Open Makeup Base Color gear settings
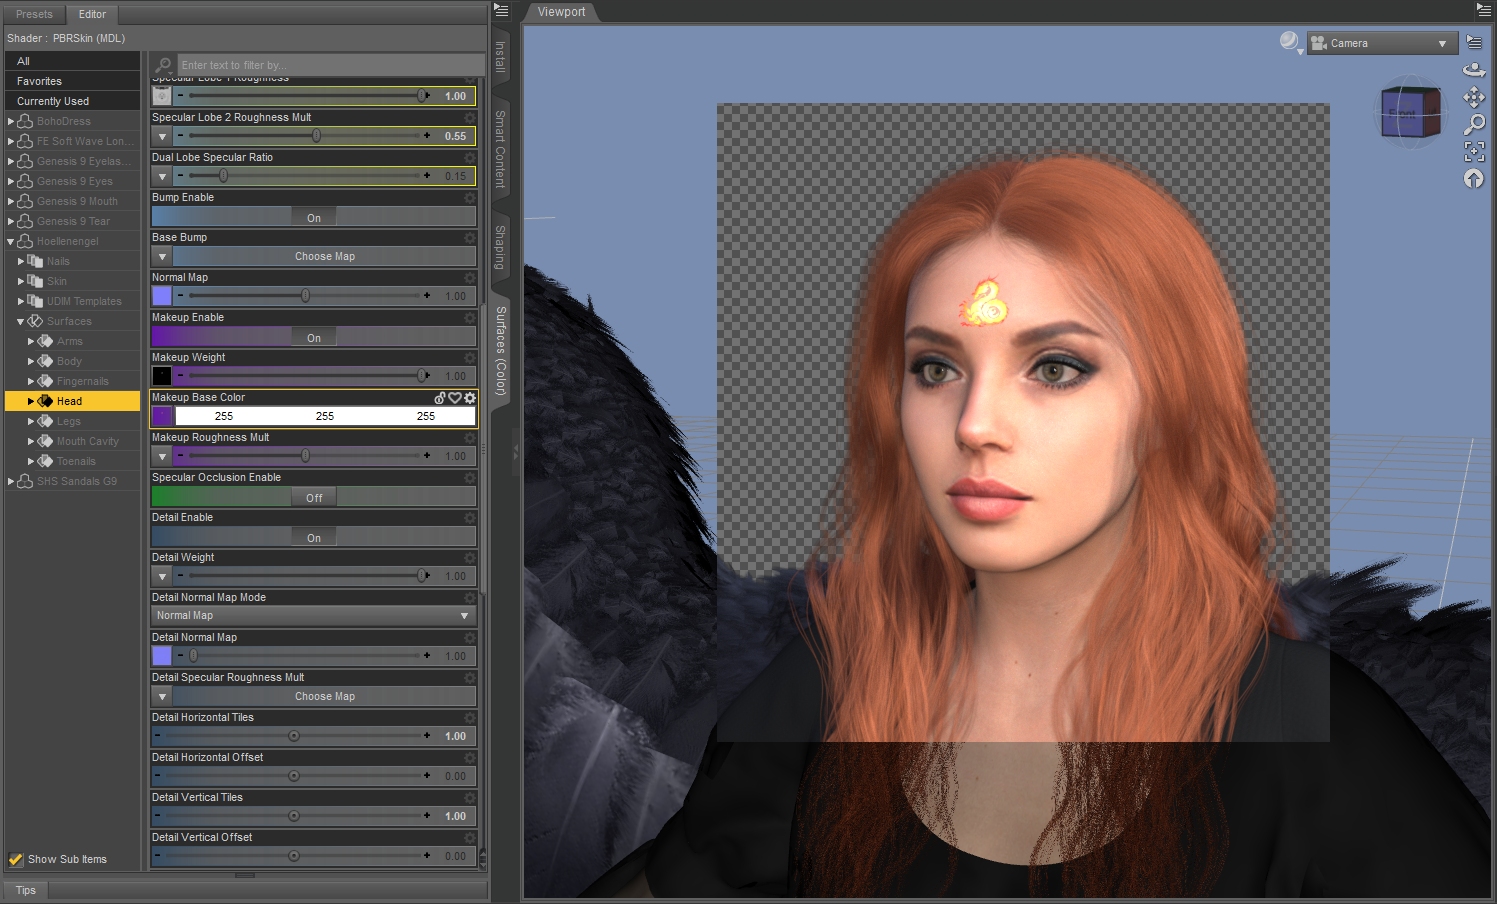 point(470,398)
